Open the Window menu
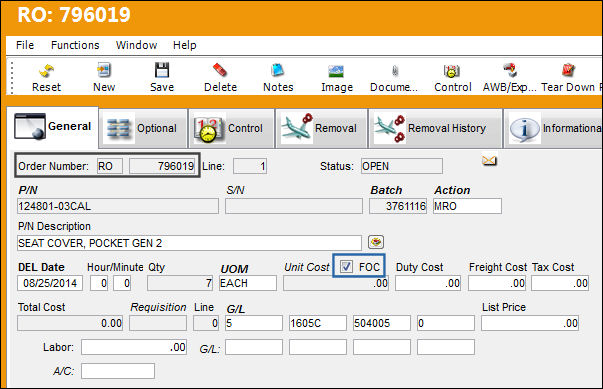The image size is (603, 389). 136,45
